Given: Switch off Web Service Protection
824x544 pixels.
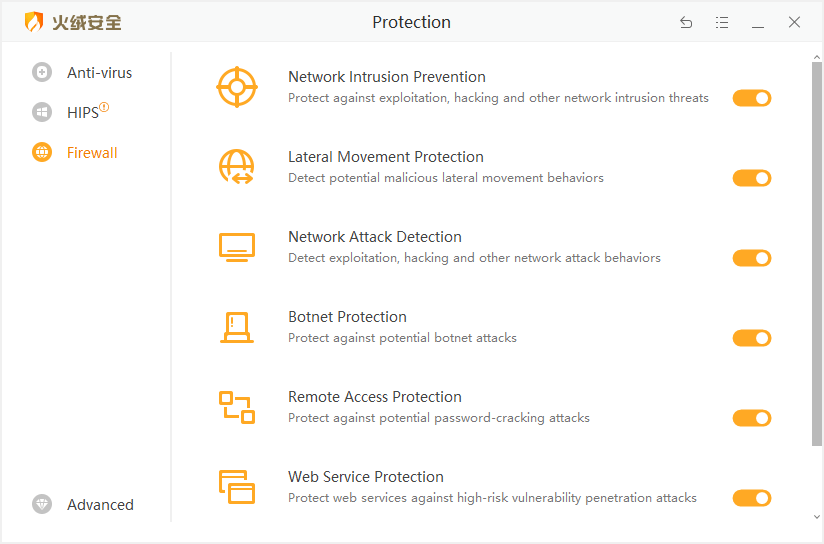Looking at the screenshot, I should [x=752, y=498].
